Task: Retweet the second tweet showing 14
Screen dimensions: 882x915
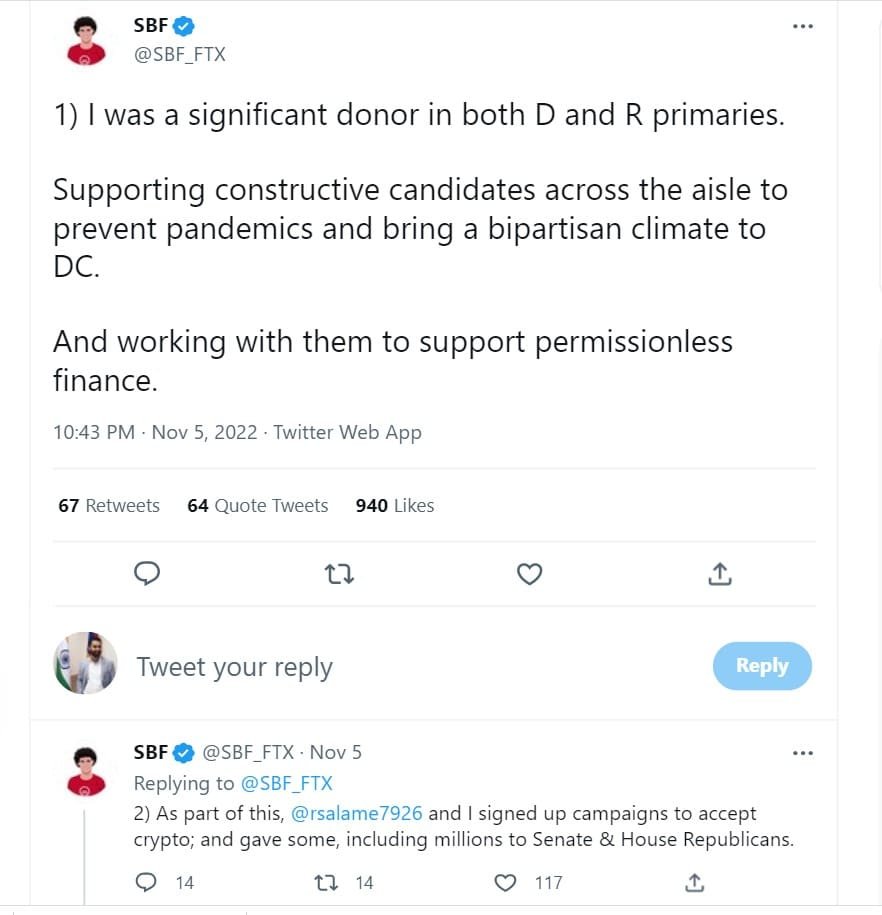Action: click(327, 882)
